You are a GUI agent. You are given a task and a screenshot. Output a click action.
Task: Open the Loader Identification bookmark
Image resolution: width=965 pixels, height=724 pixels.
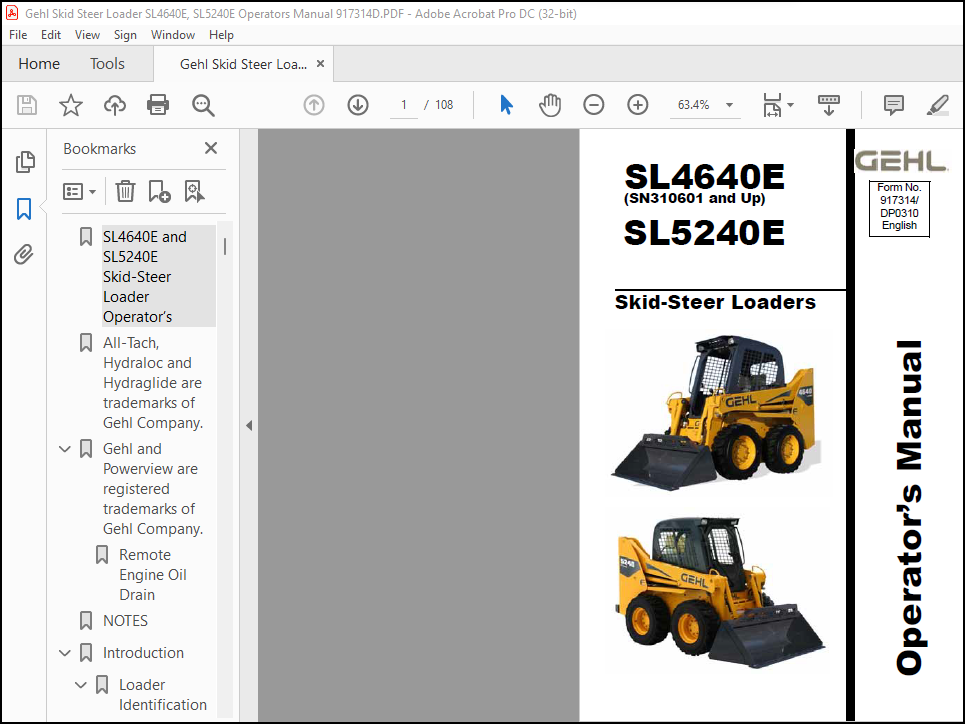(x=162, y=694)
